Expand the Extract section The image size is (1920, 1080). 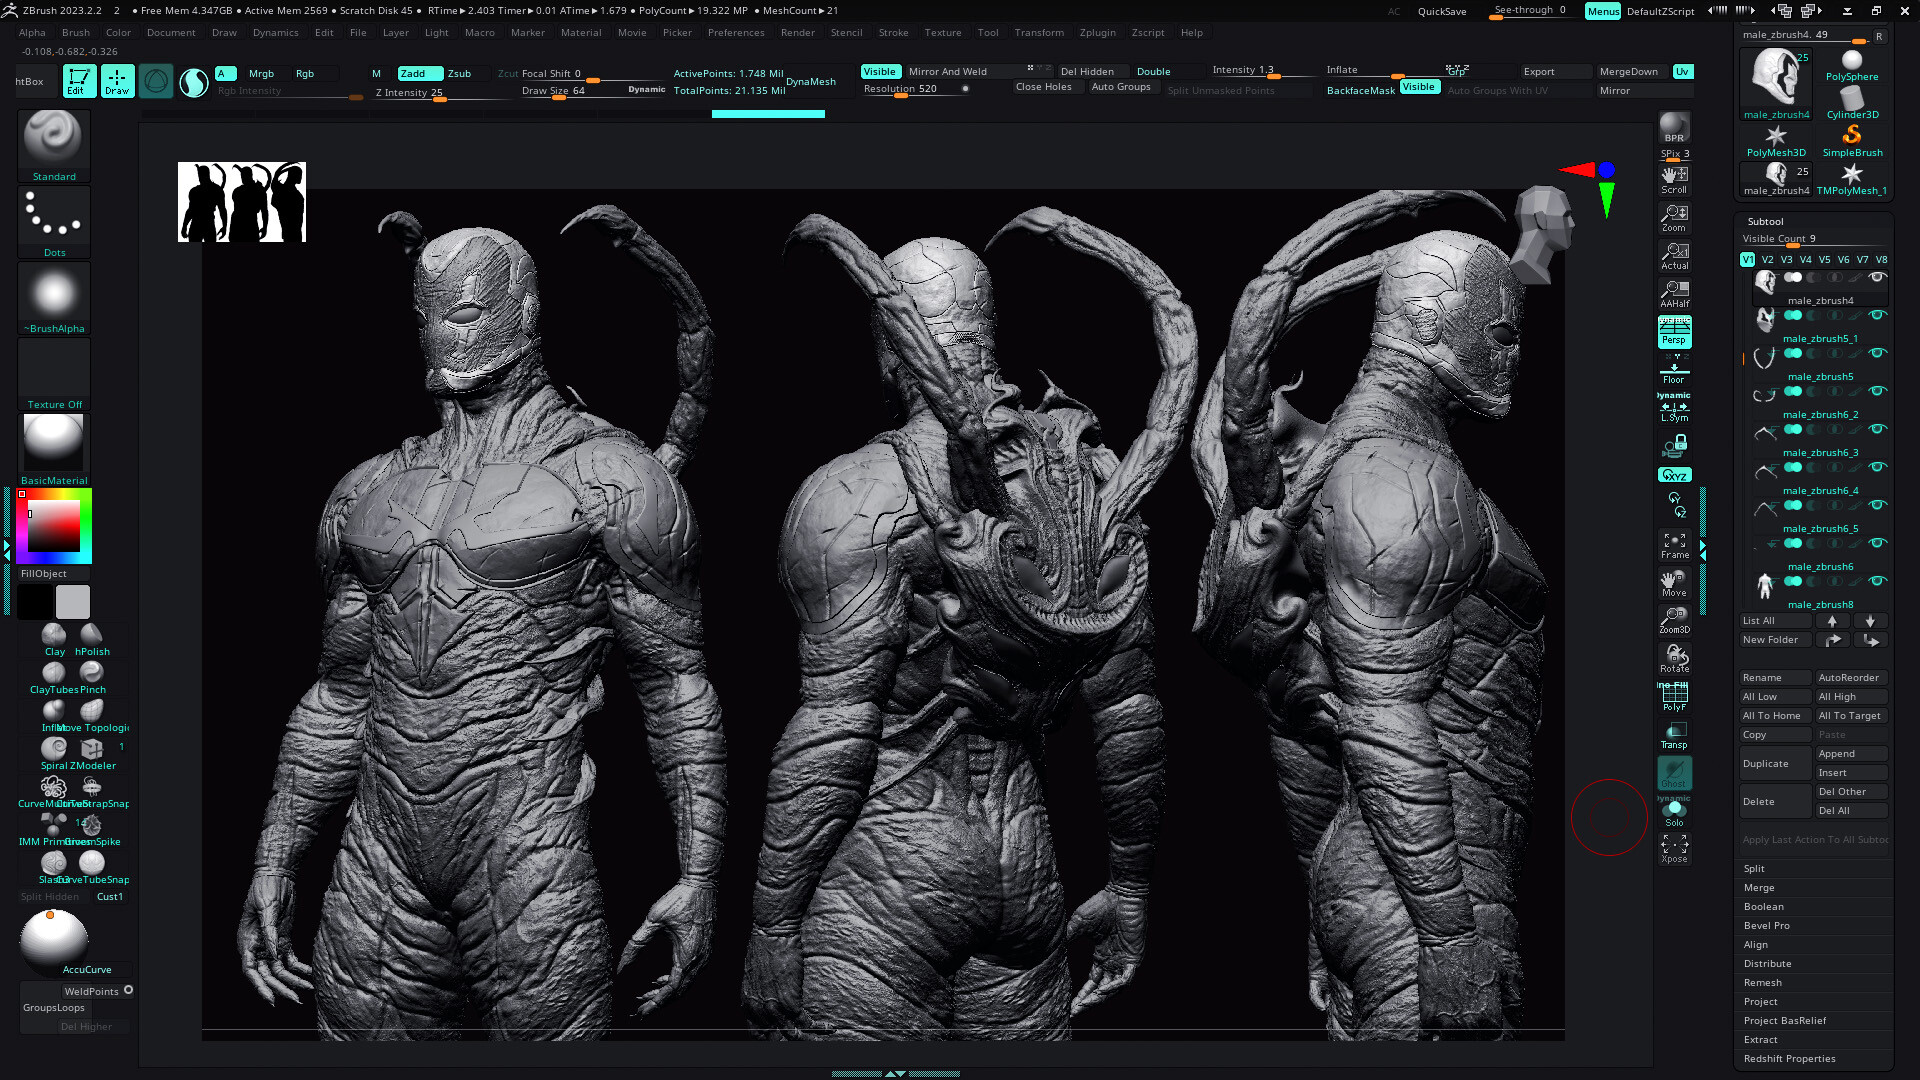tap(1760, 1040)
